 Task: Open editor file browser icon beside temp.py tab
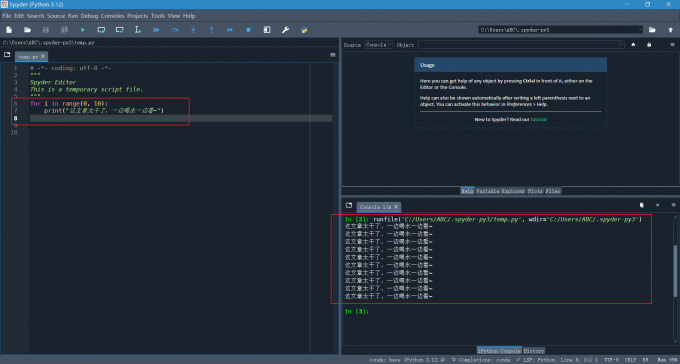pos(7,55)
